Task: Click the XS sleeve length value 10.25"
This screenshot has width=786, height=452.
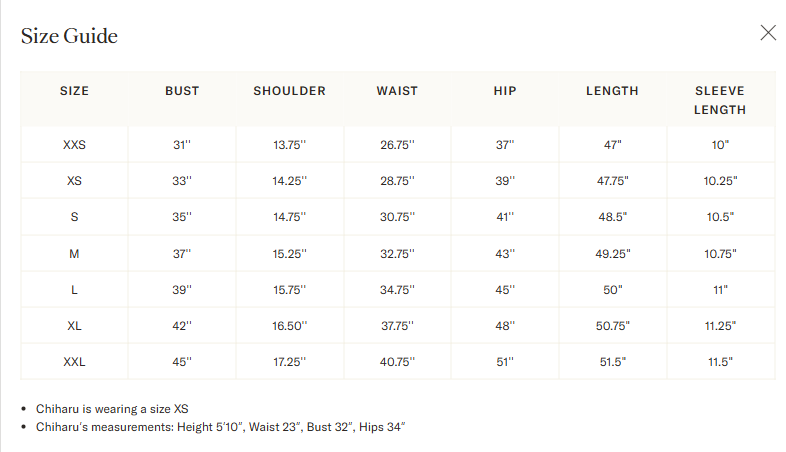Action: (720, 181)
